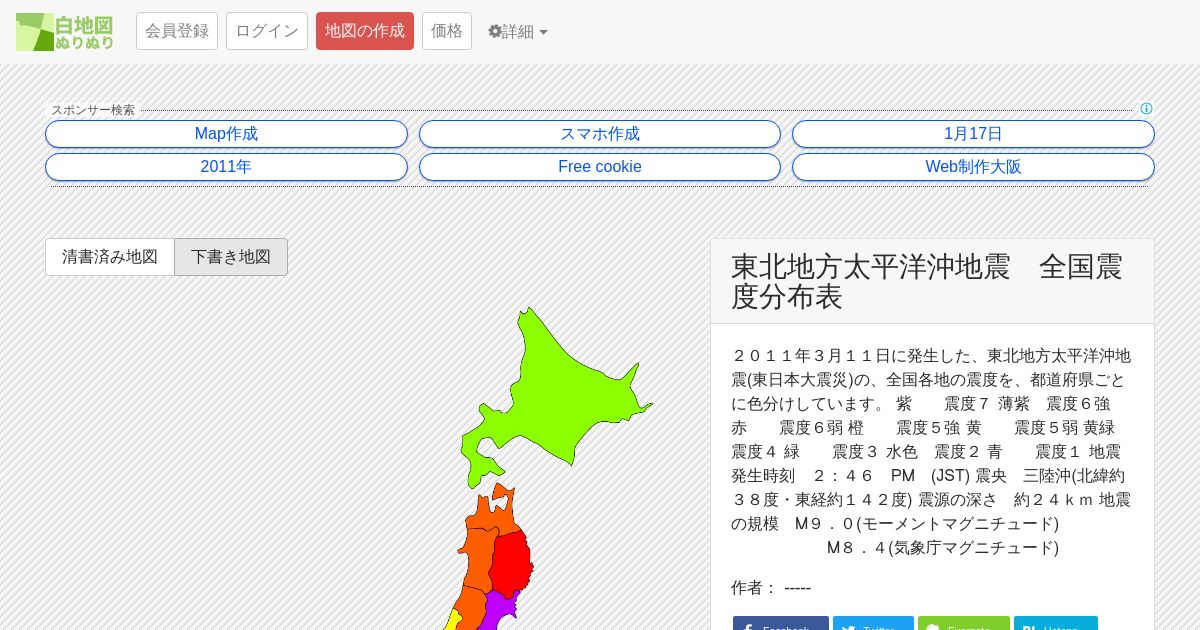Share on Hatena bookmark button
The width and height of the screenshot is (1200, 630).
click(1056, 624)
